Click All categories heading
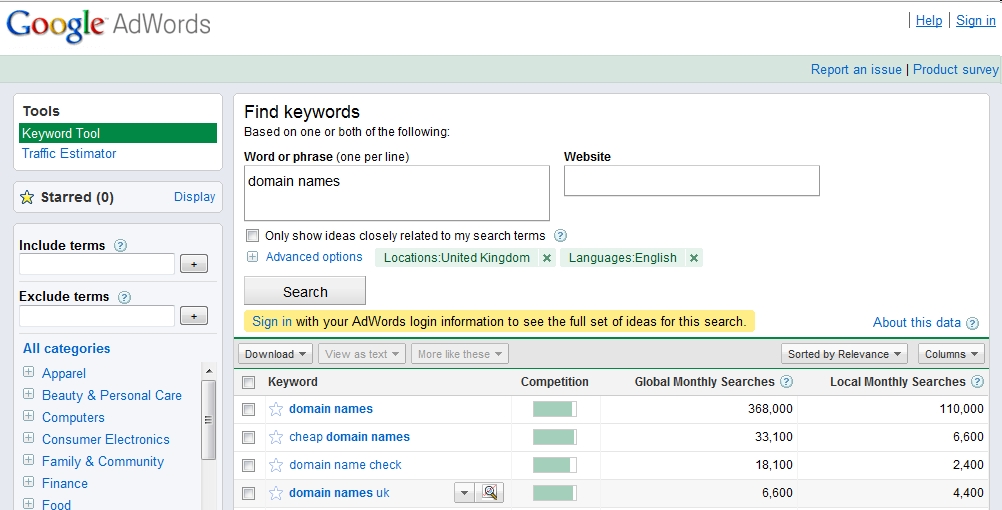 (66, 348)
